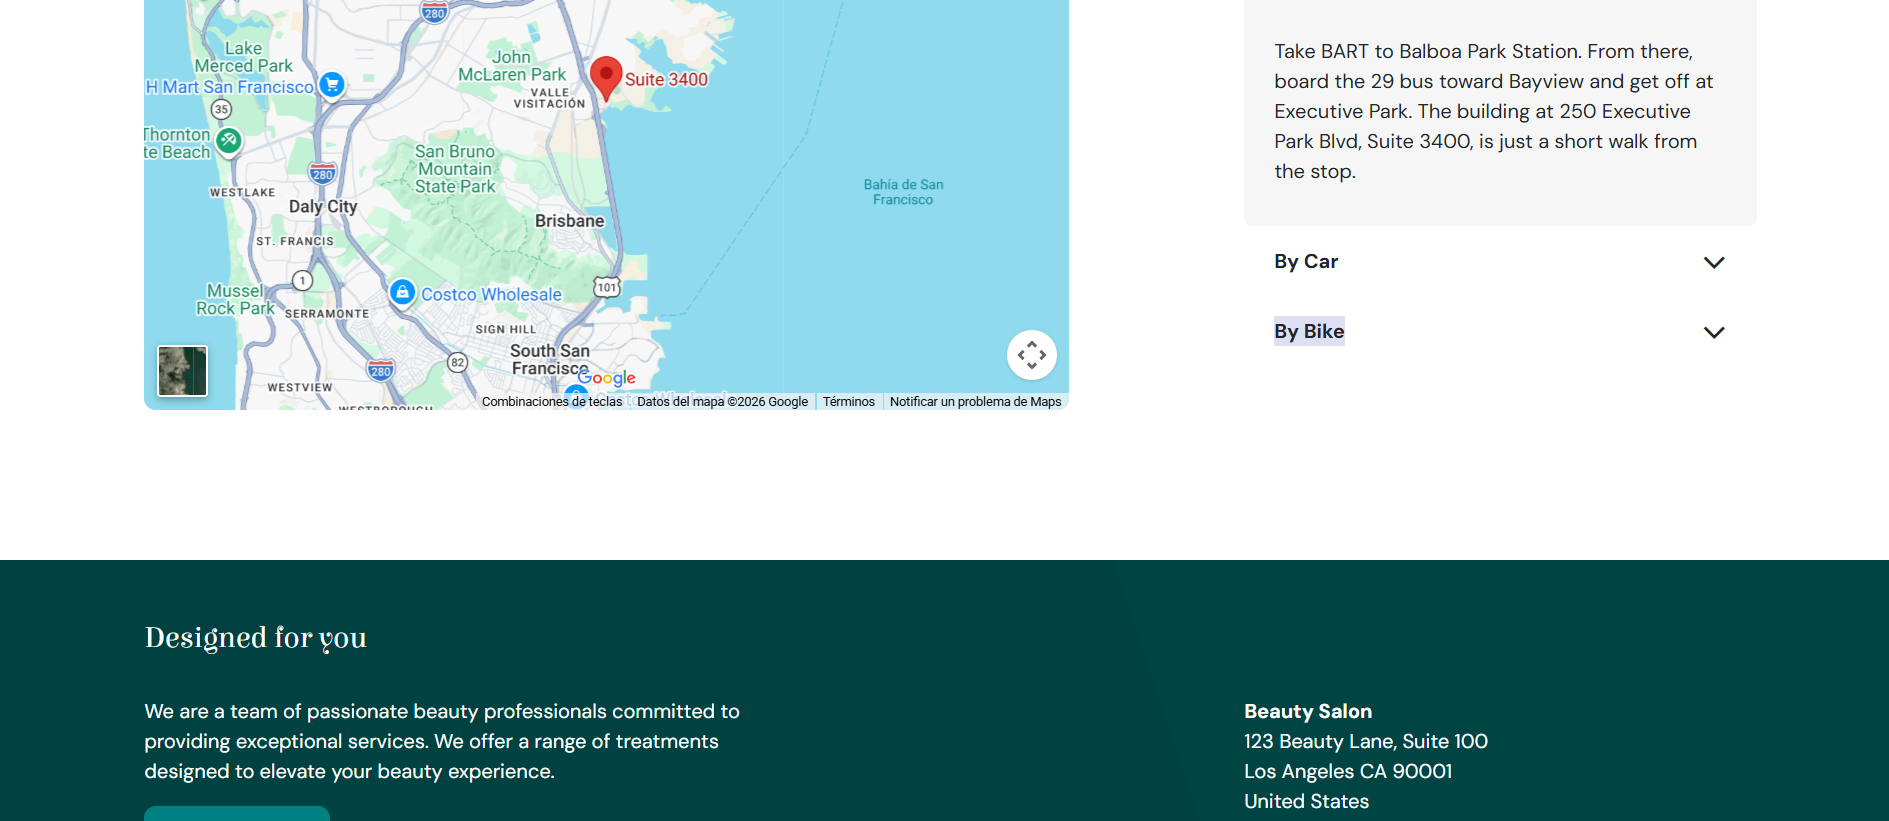The image size is (1889, 821).
Task: Open Combinaciones de teclas shortcut link
Action: pyautogui.click(x=552, y=402)
